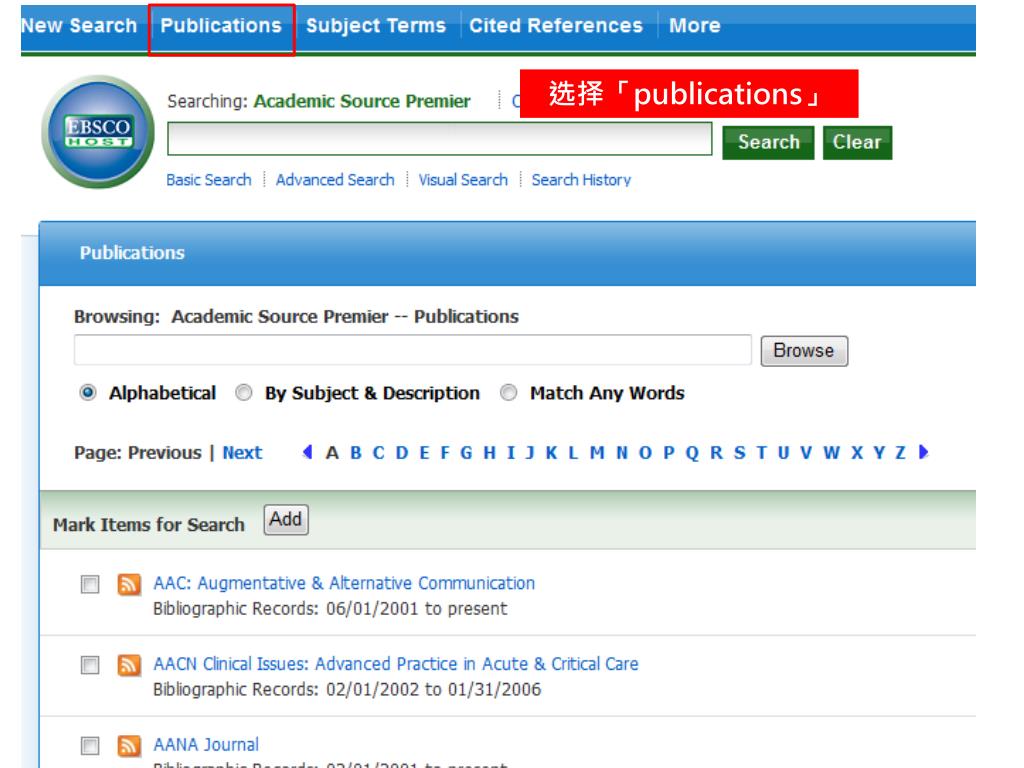Jump to publications starting with L
Screen dimensions: 1024x768
click(x=573, y=453)
